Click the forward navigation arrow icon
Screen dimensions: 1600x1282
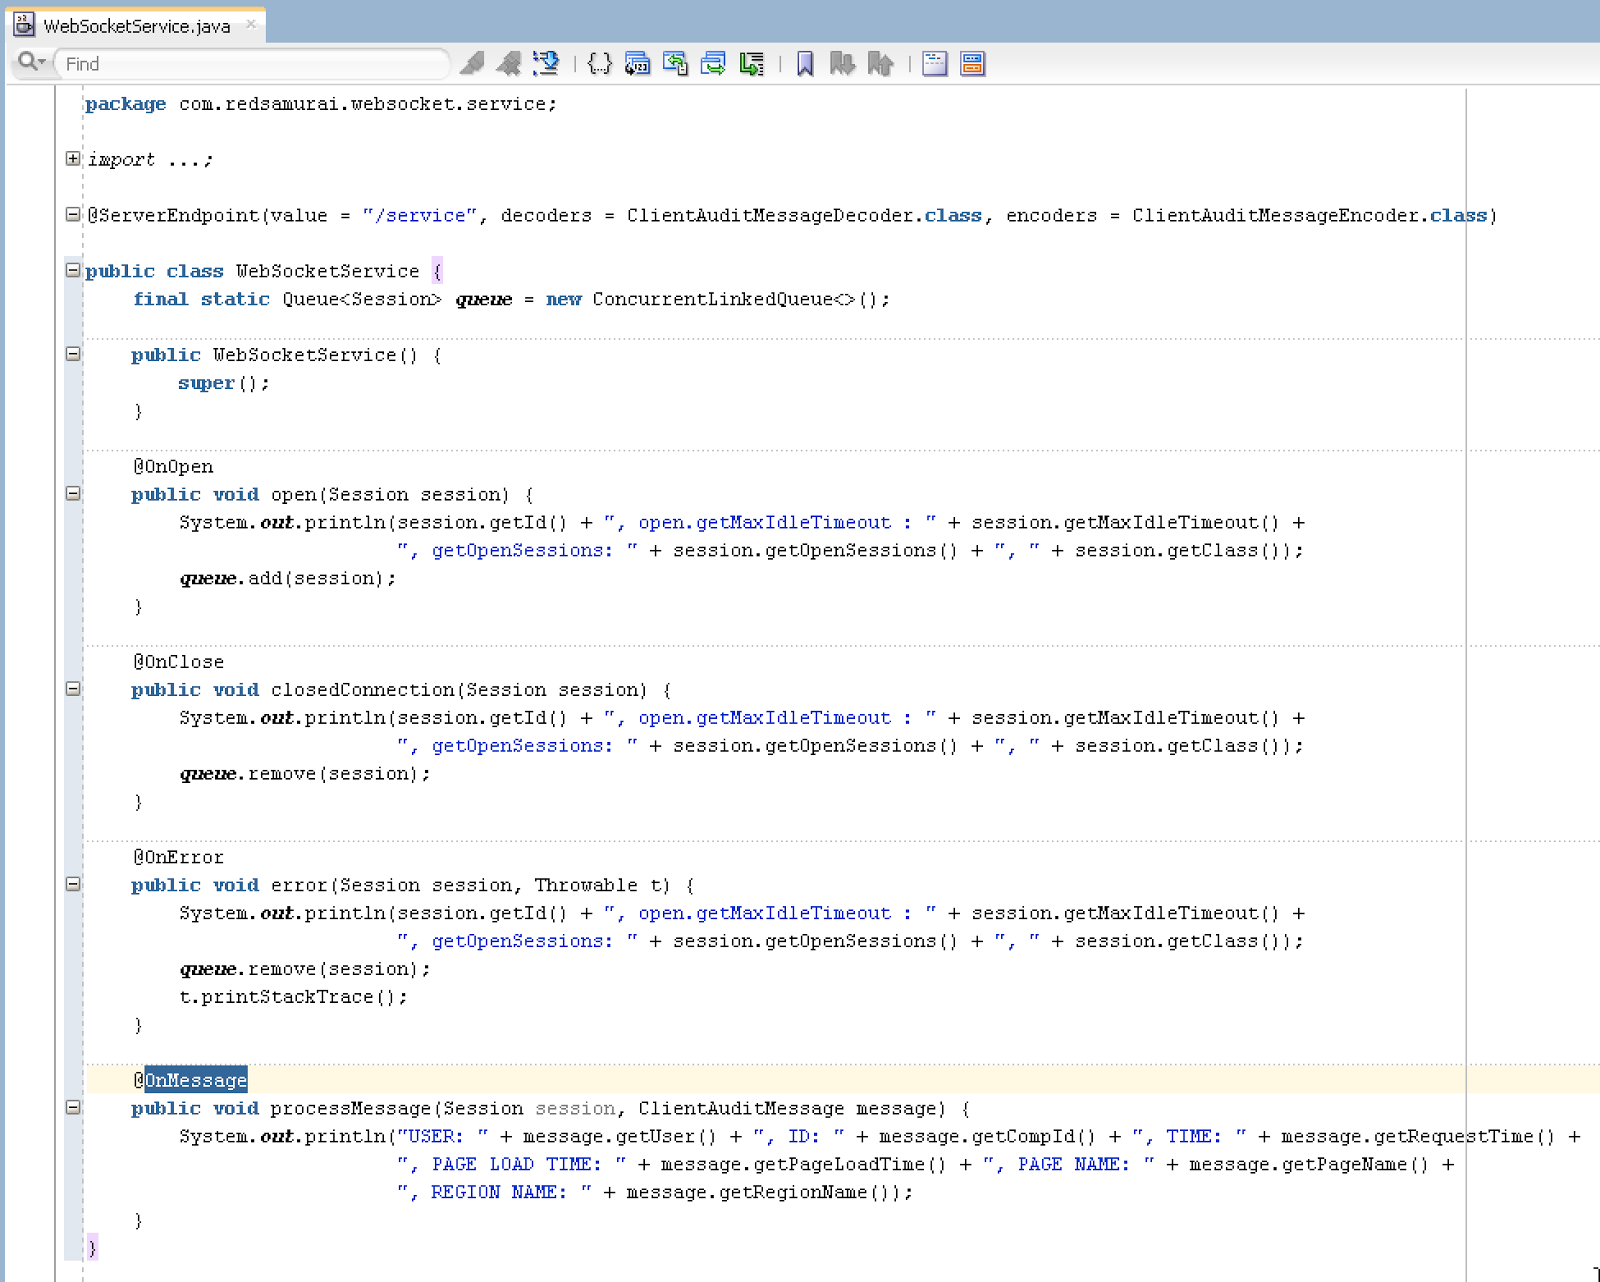(x=714, y=63)
